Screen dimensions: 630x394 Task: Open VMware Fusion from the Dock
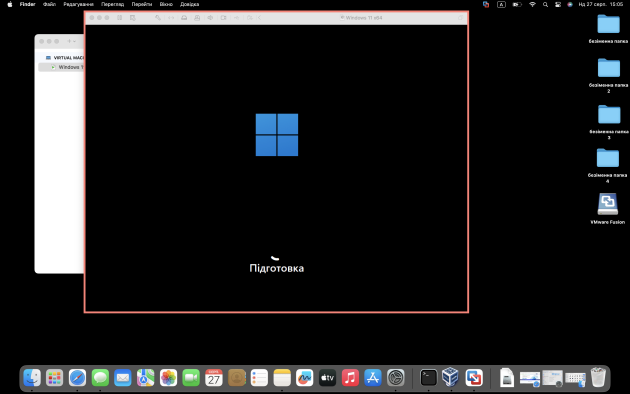474,378
